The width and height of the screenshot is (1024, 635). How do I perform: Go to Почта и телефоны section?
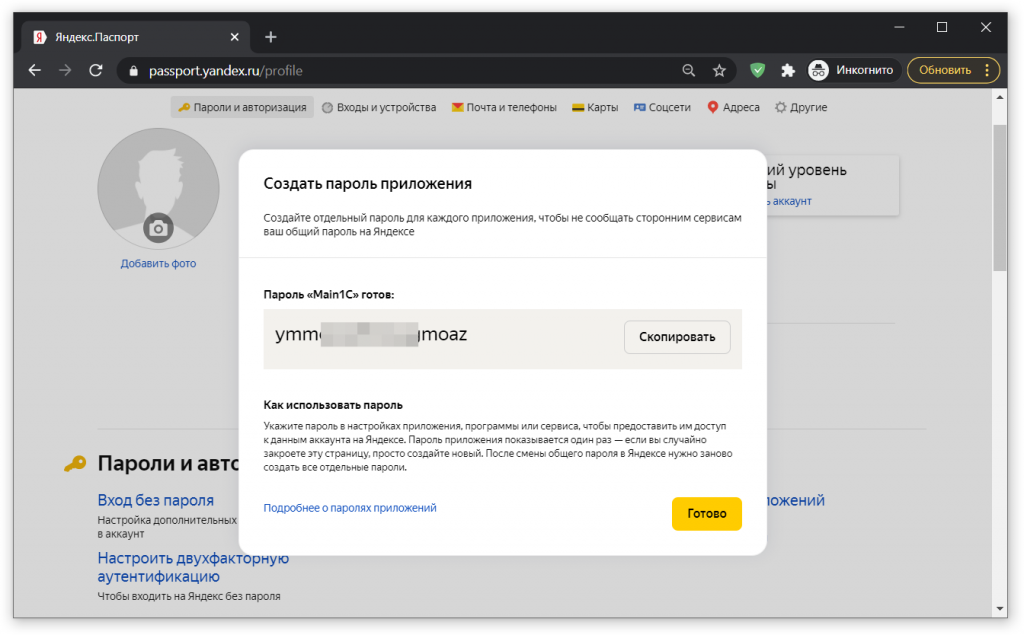[504, 108]
